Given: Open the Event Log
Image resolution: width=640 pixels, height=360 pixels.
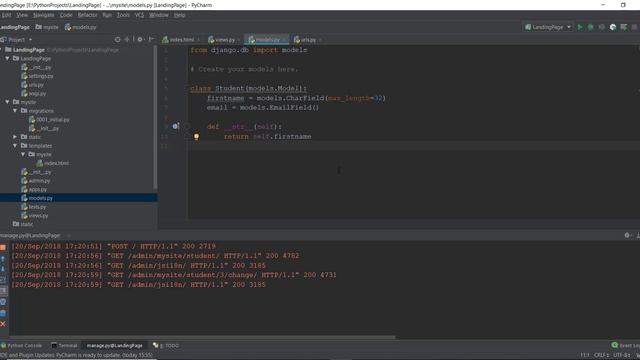Looking at the screenshot, I should coord(626,346).
